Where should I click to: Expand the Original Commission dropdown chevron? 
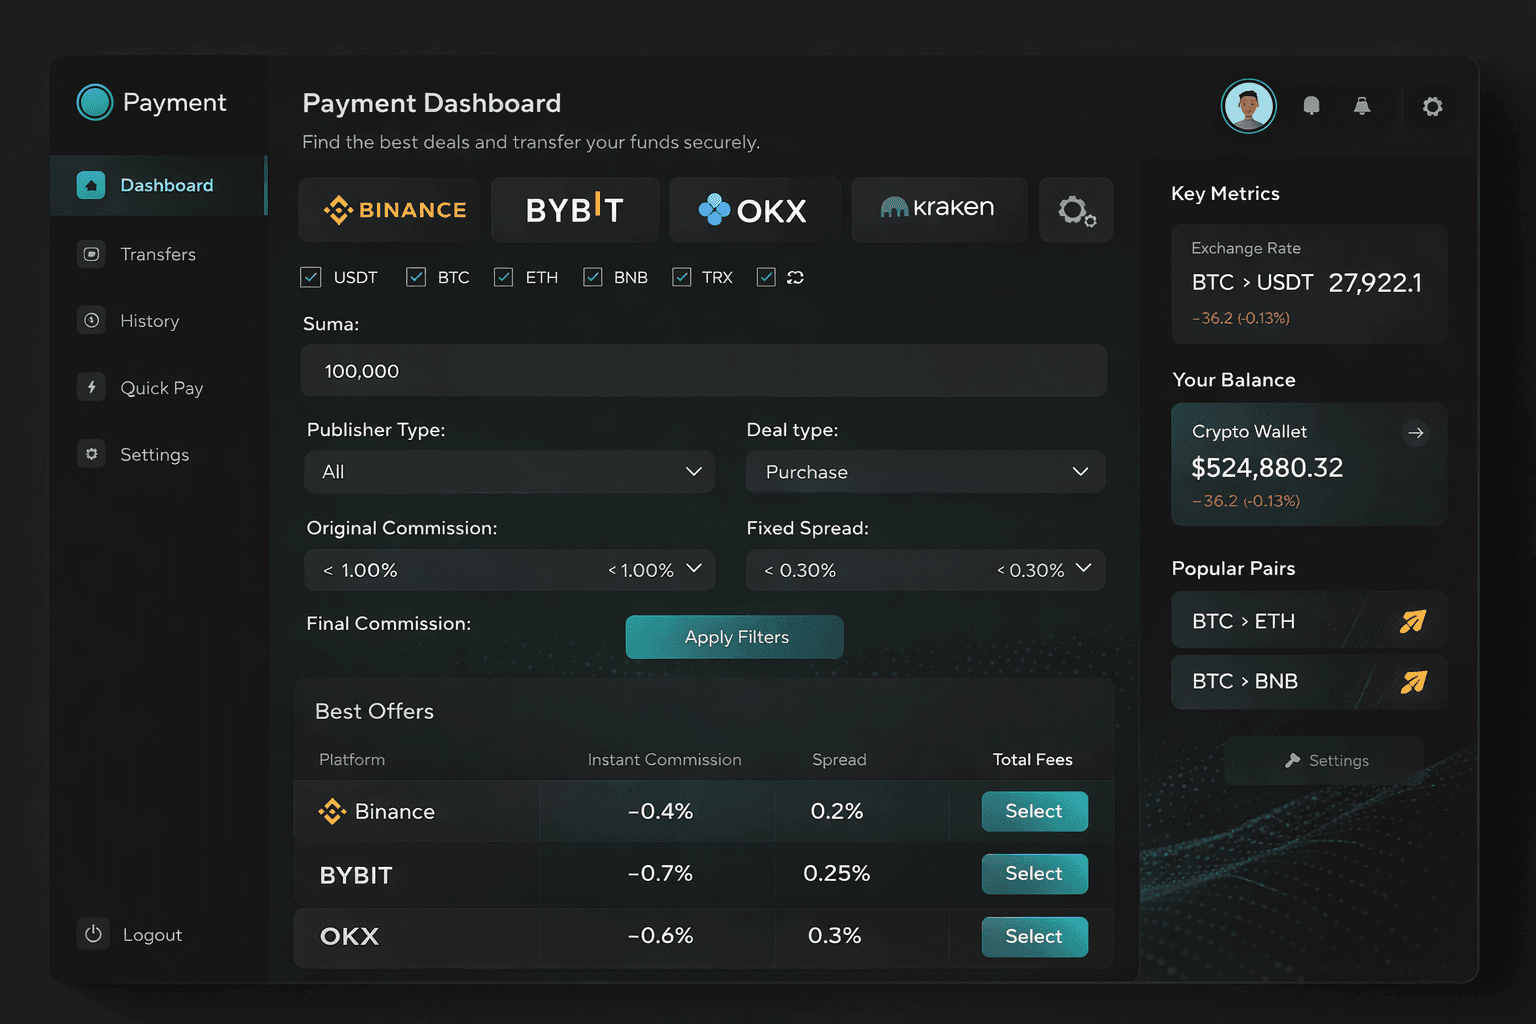pos(694,568)
